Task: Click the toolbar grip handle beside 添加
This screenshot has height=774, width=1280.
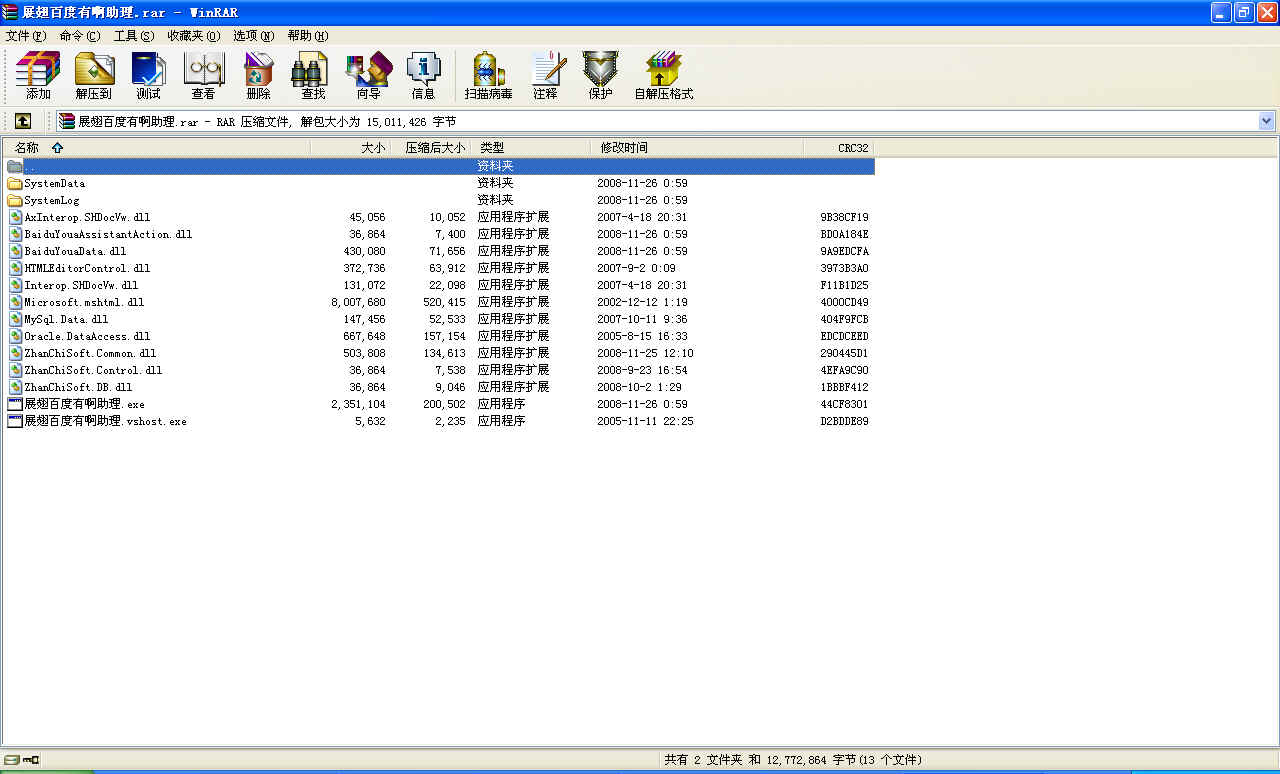Action: [x=7, y=76]
